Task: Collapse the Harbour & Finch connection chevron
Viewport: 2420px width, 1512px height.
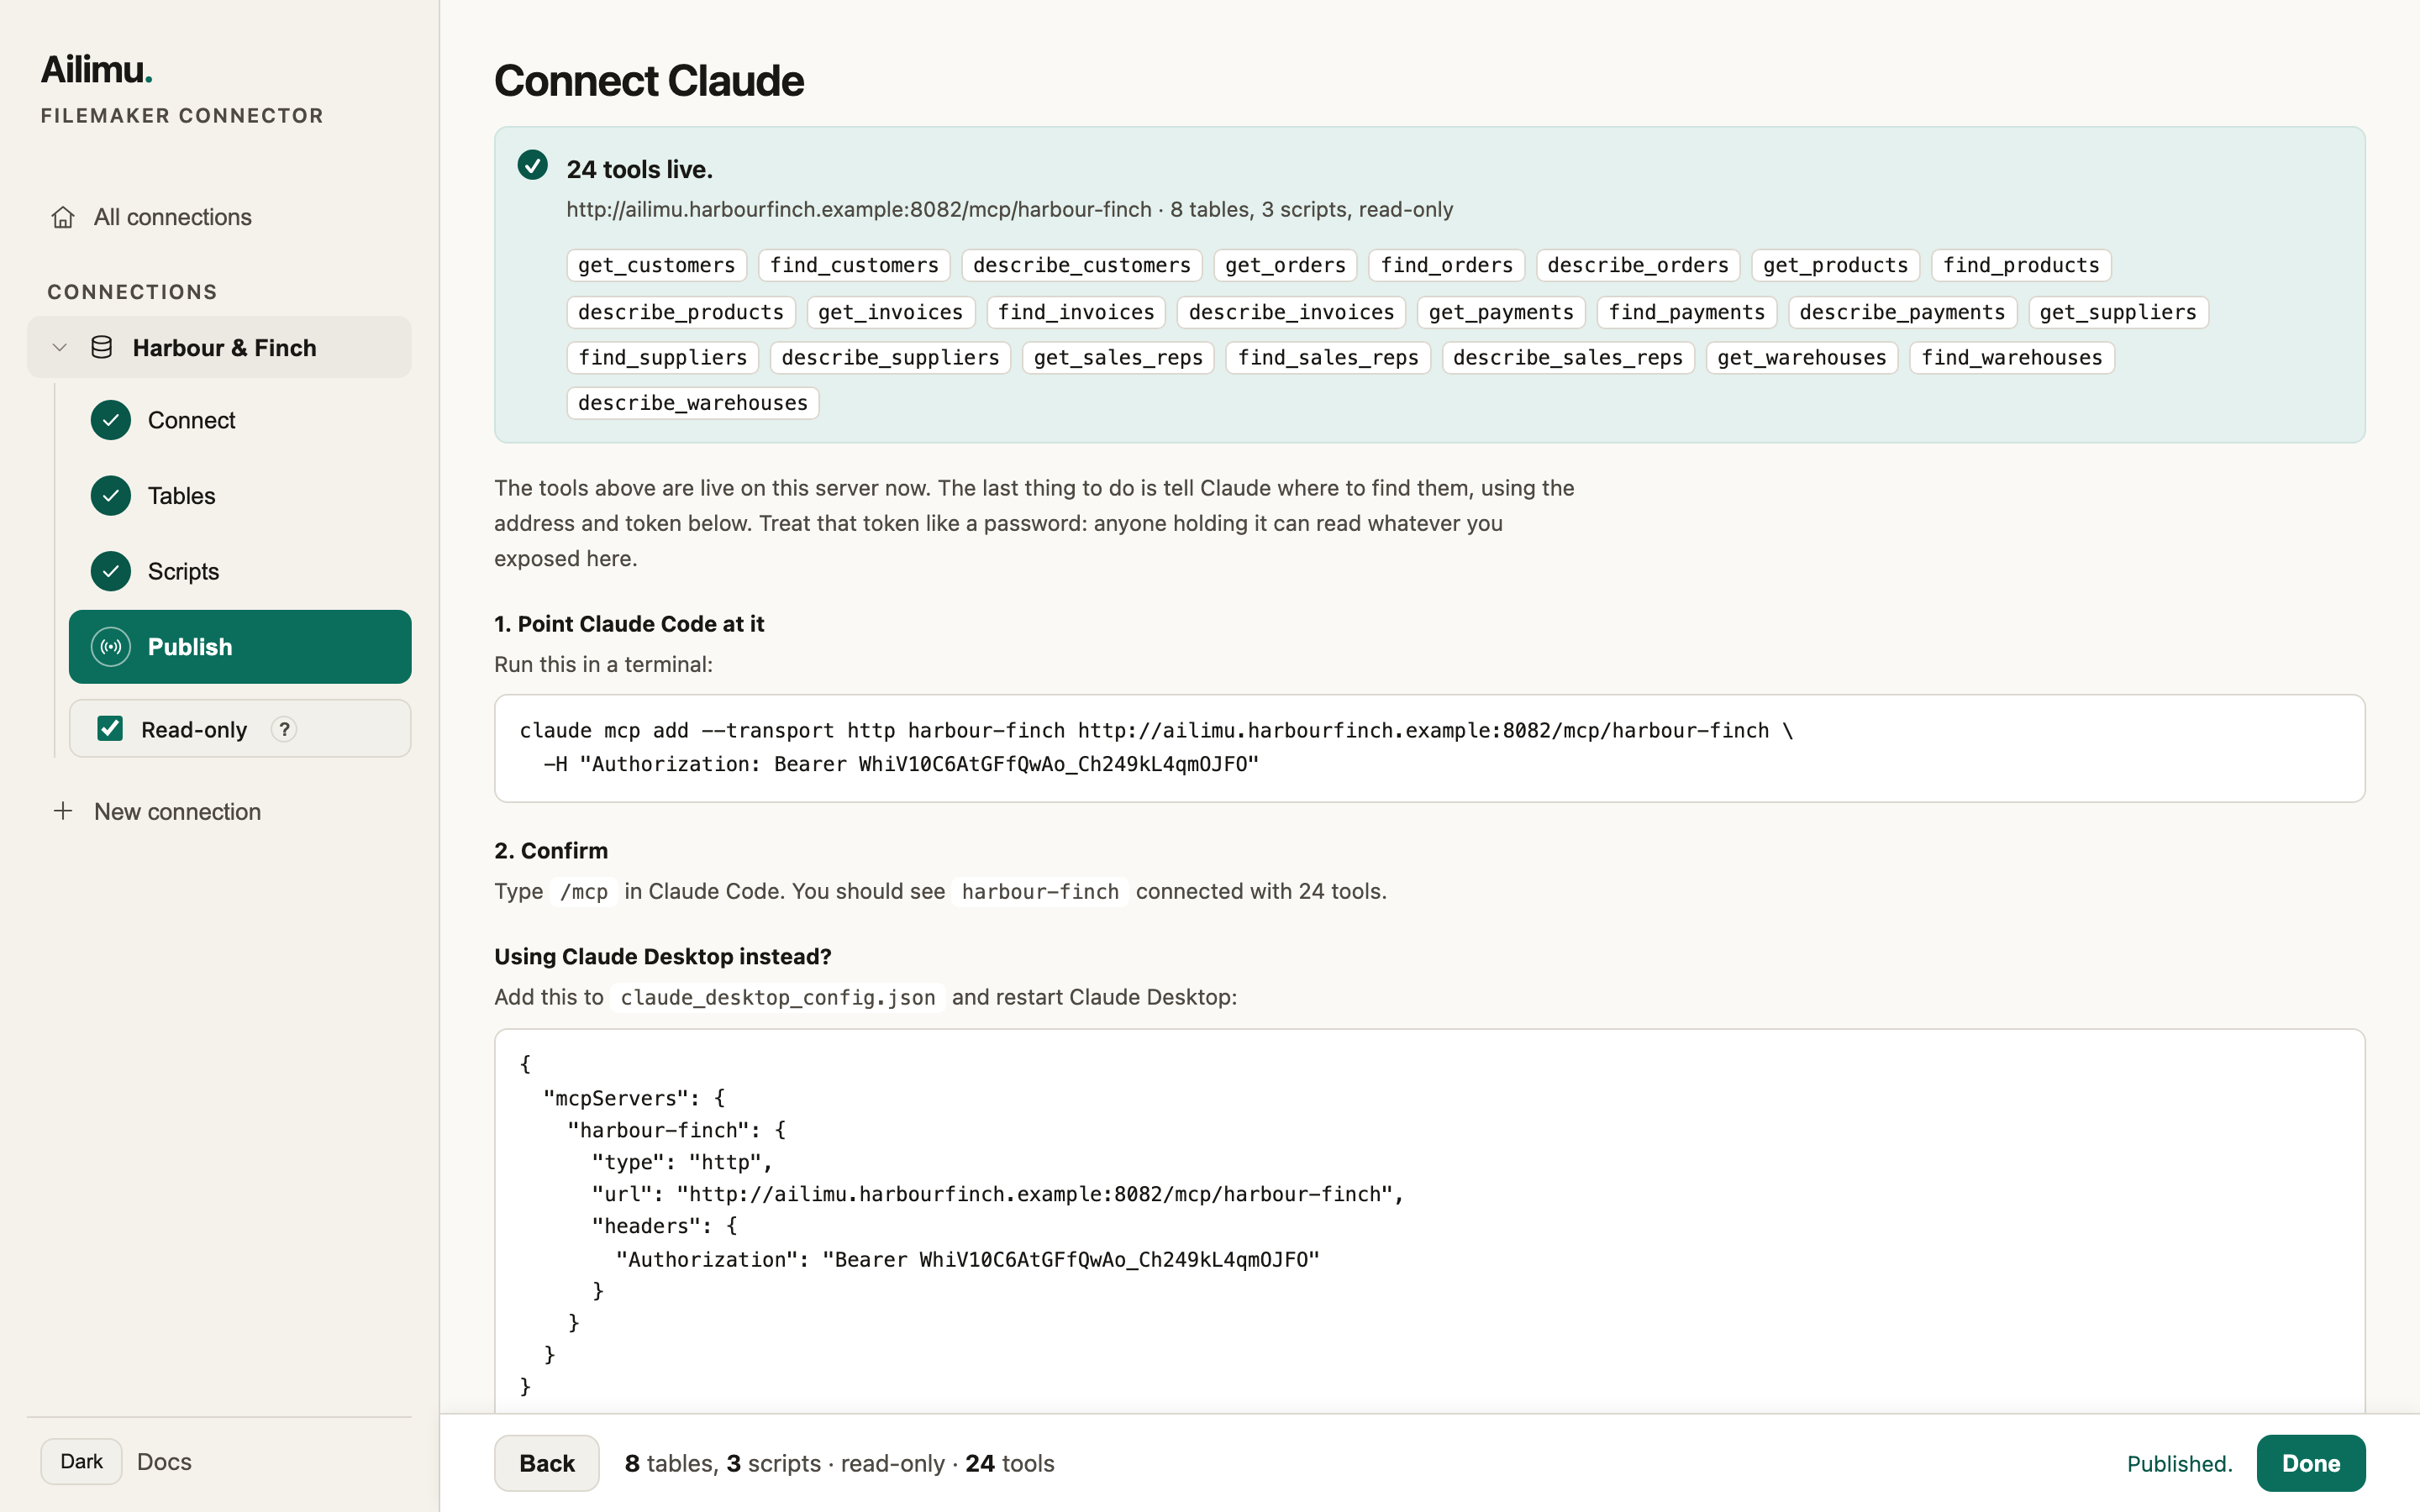Action: coord(60,347)
